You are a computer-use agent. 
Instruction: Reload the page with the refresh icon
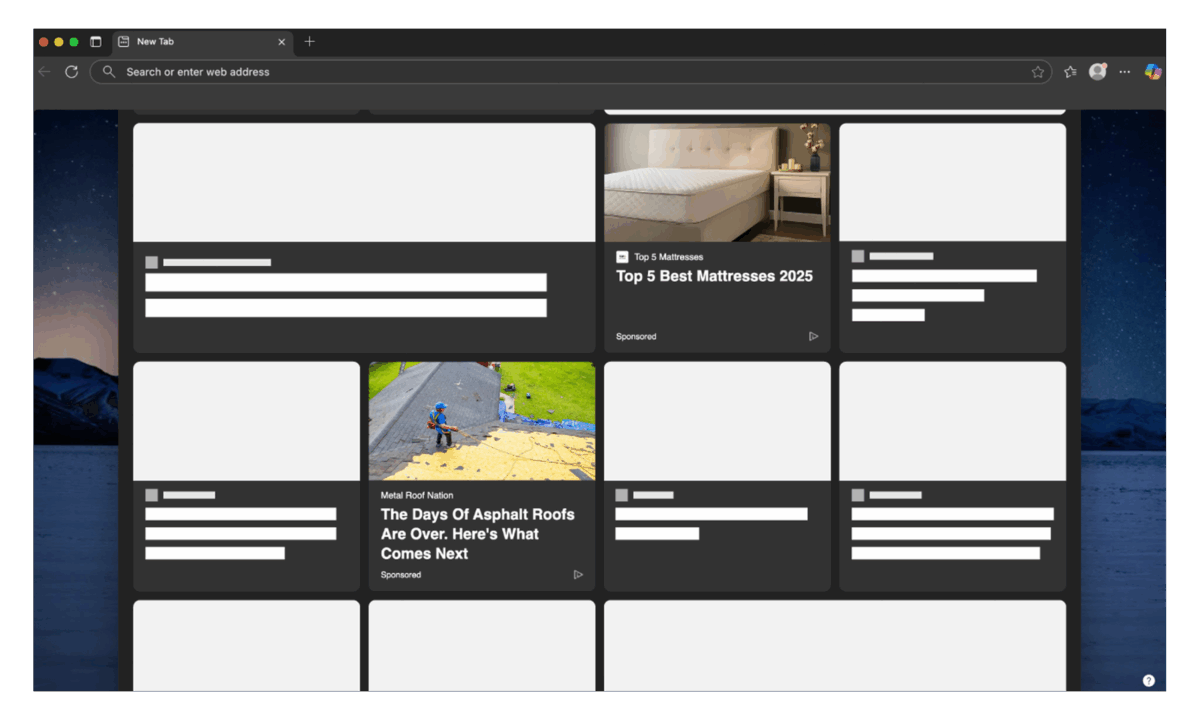(71, 72)
